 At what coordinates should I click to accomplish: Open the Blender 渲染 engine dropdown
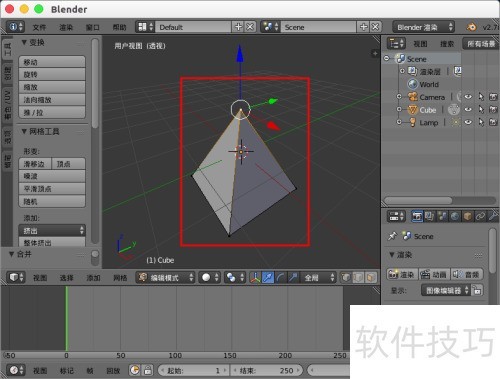pyautogui.click(x=424, y=27)
